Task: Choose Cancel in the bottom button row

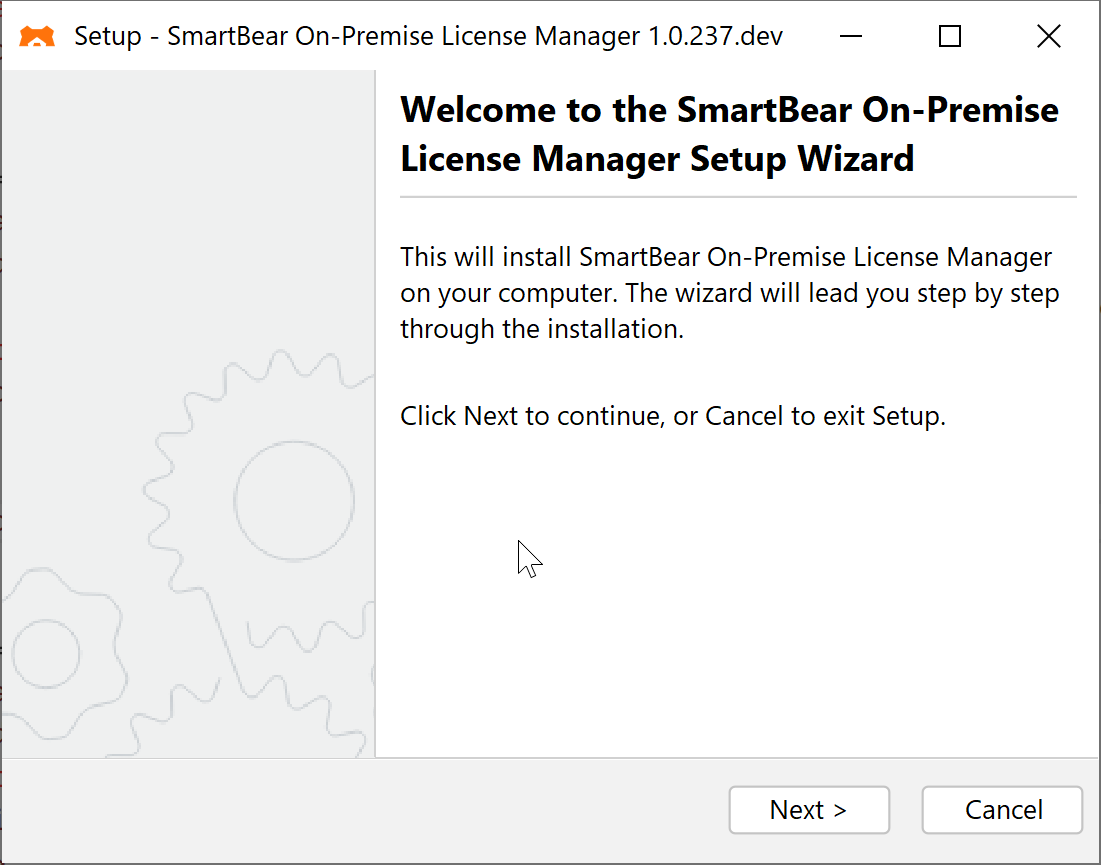Action: (x=1001, y=810)
